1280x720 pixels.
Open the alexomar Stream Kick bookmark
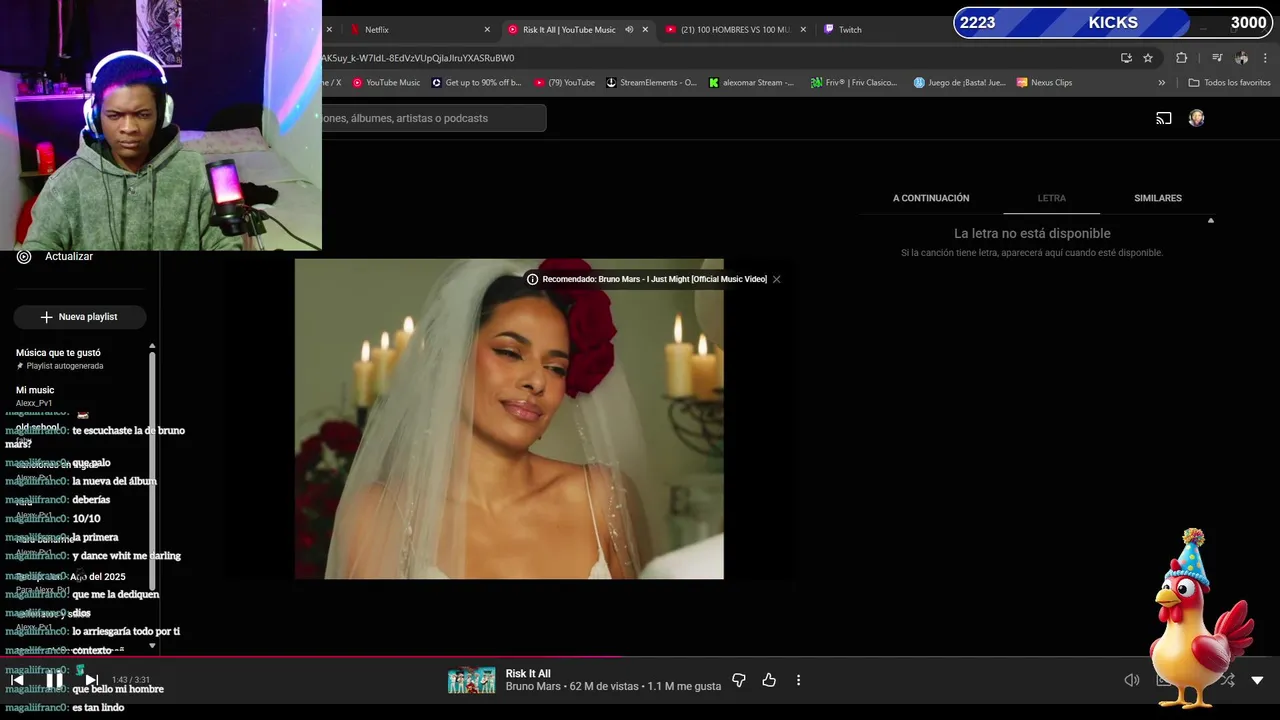[x=751, y=83]
